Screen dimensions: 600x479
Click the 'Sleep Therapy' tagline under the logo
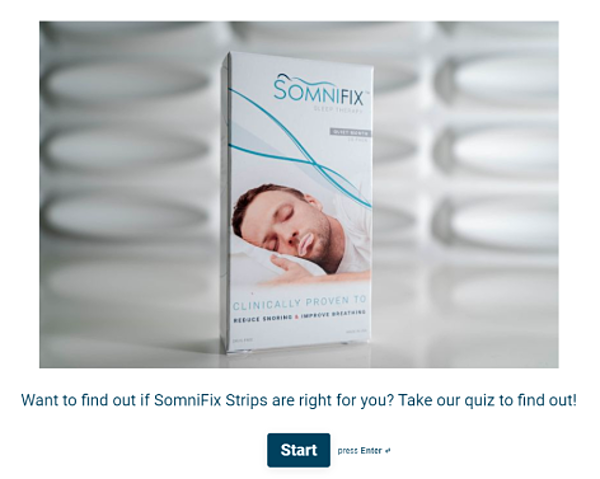[338, 110]
